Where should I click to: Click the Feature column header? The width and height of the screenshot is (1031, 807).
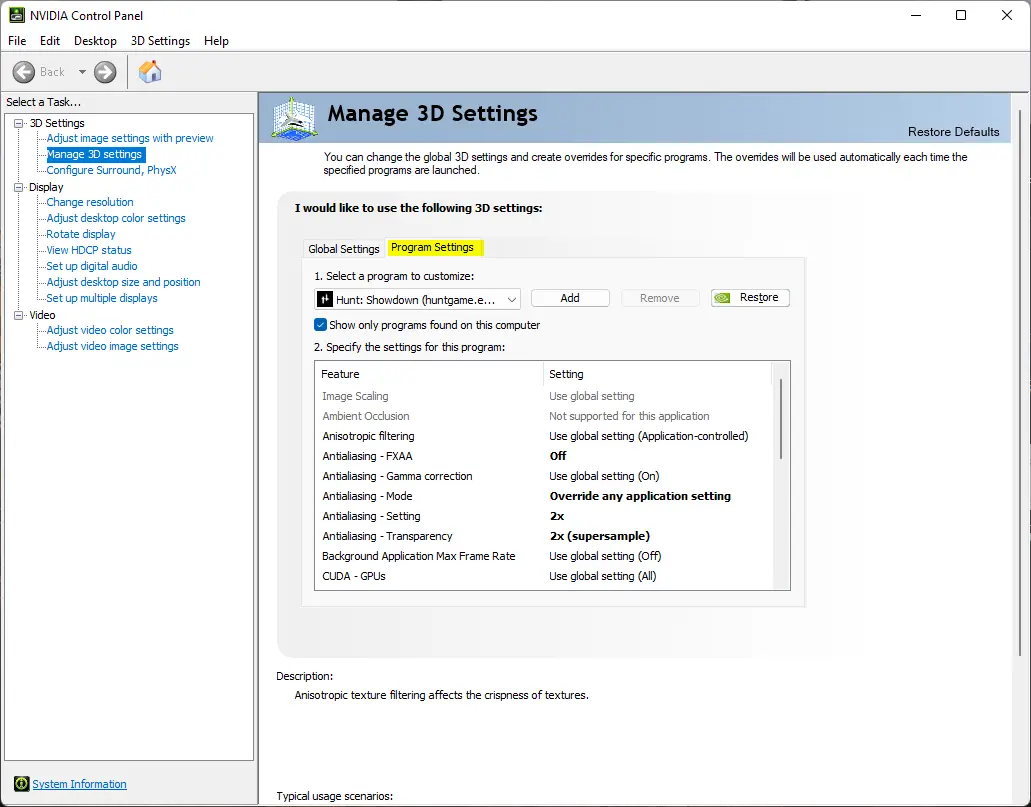coord(429,374)
